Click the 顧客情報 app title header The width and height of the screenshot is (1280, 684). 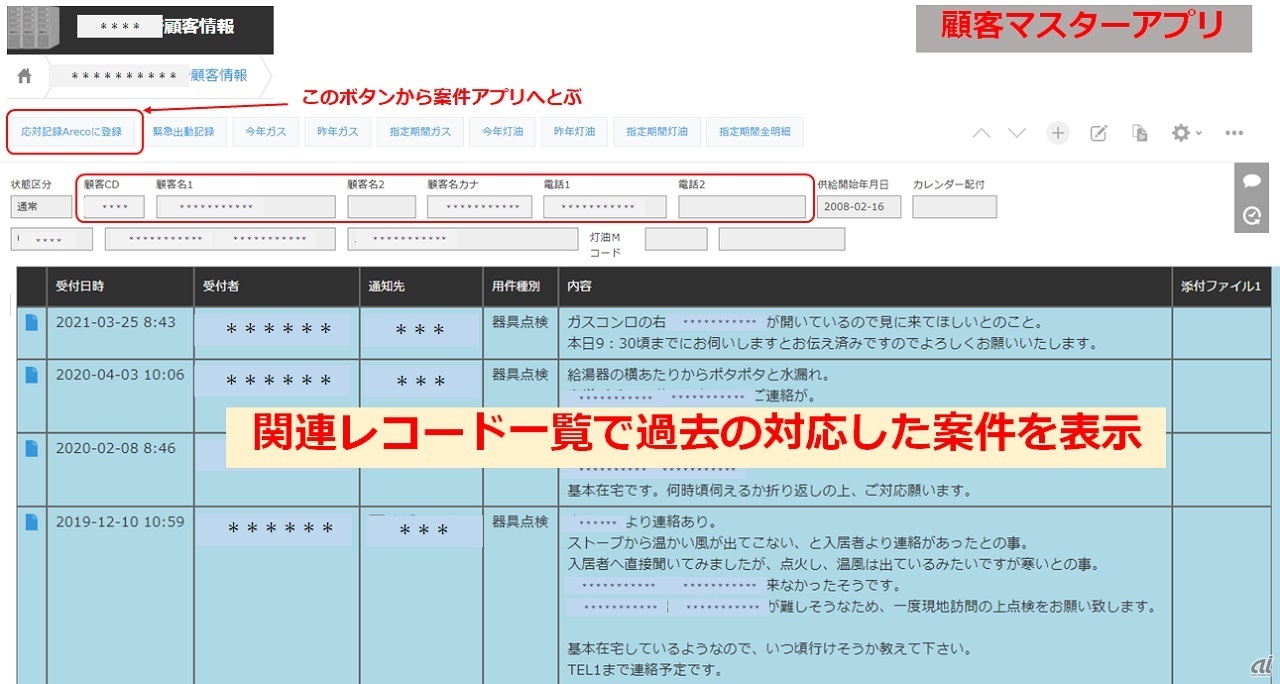pyautogui.click(x=199, y=27)
